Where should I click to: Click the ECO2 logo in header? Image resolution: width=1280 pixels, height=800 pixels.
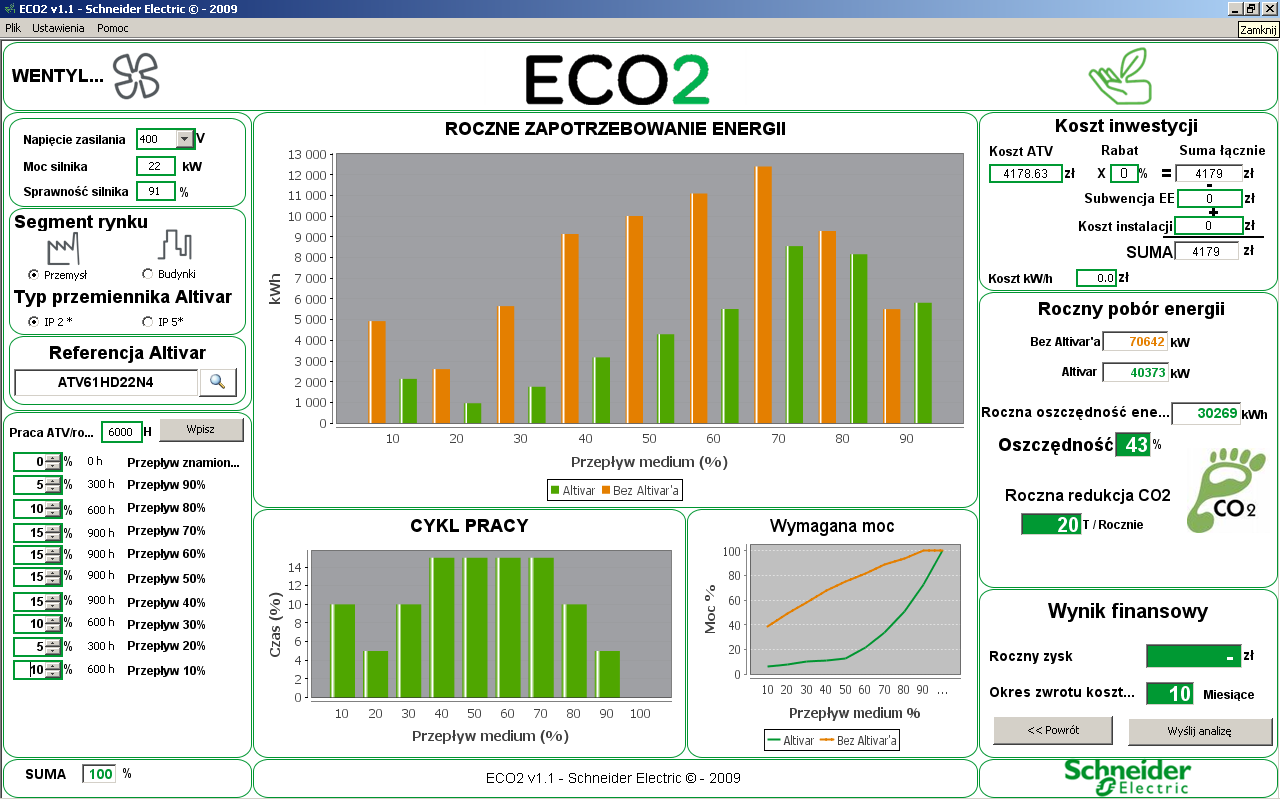point(618,80)
